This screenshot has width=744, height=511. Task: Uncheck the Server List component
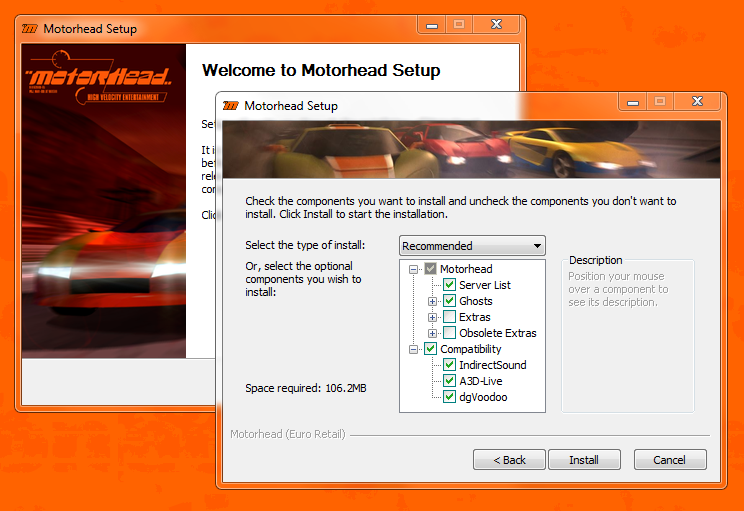[x=450, y=285]
